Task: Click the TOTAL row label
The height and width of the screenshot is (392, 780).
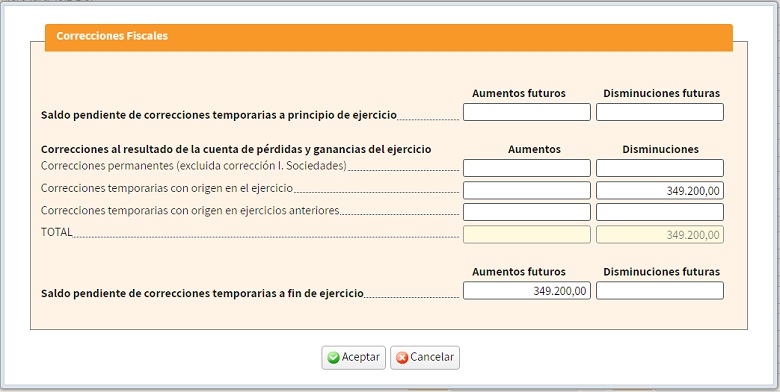Action: click(57, 232)
